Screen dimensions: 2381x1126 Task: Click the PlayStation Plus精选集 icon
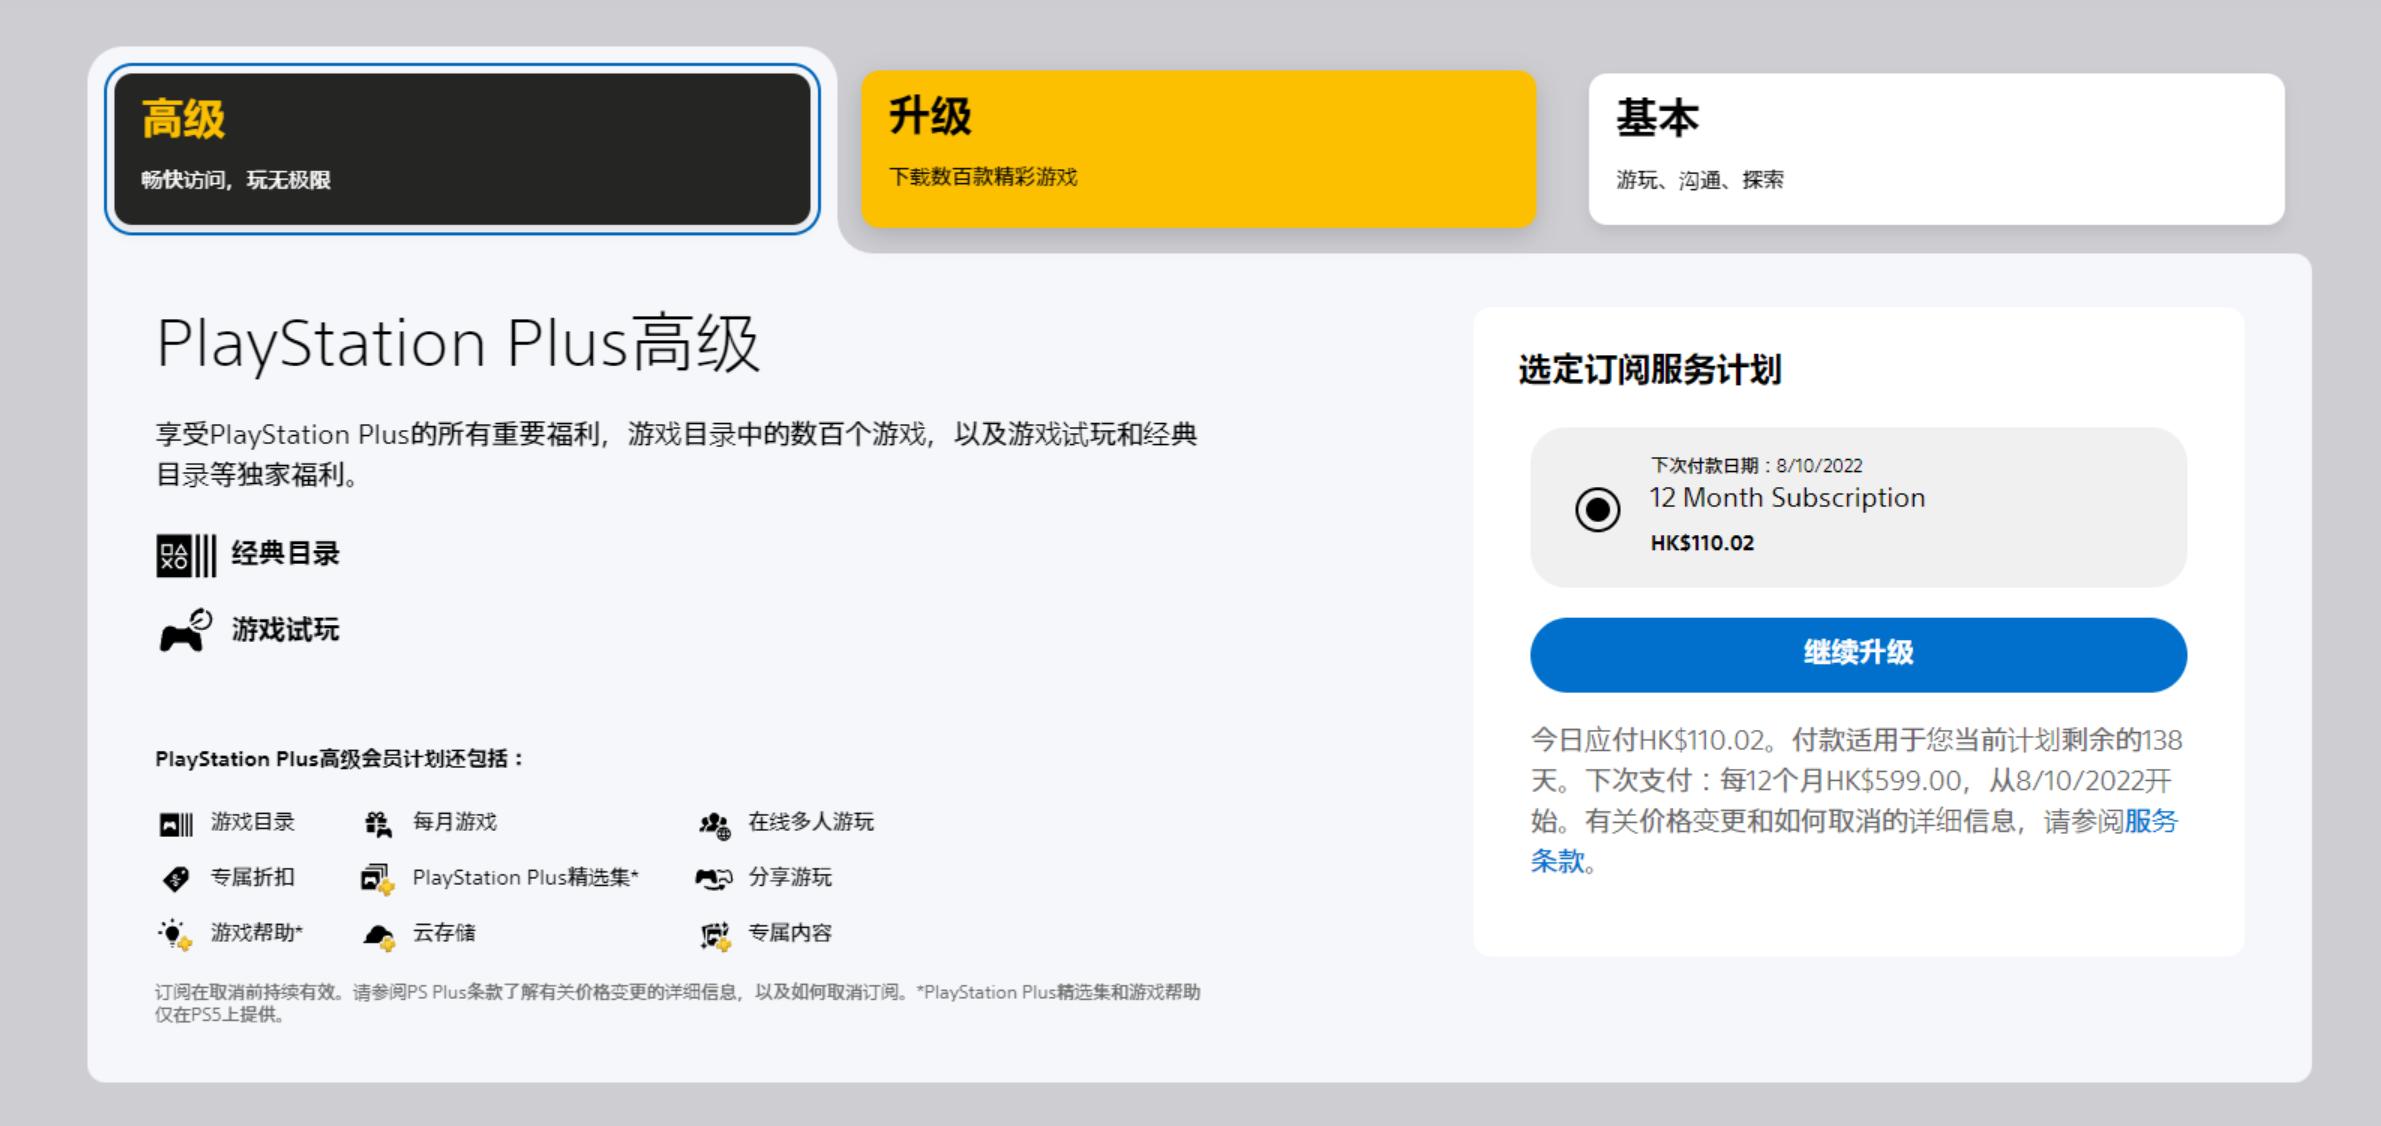pyautogui.click(x=380, y=878)
